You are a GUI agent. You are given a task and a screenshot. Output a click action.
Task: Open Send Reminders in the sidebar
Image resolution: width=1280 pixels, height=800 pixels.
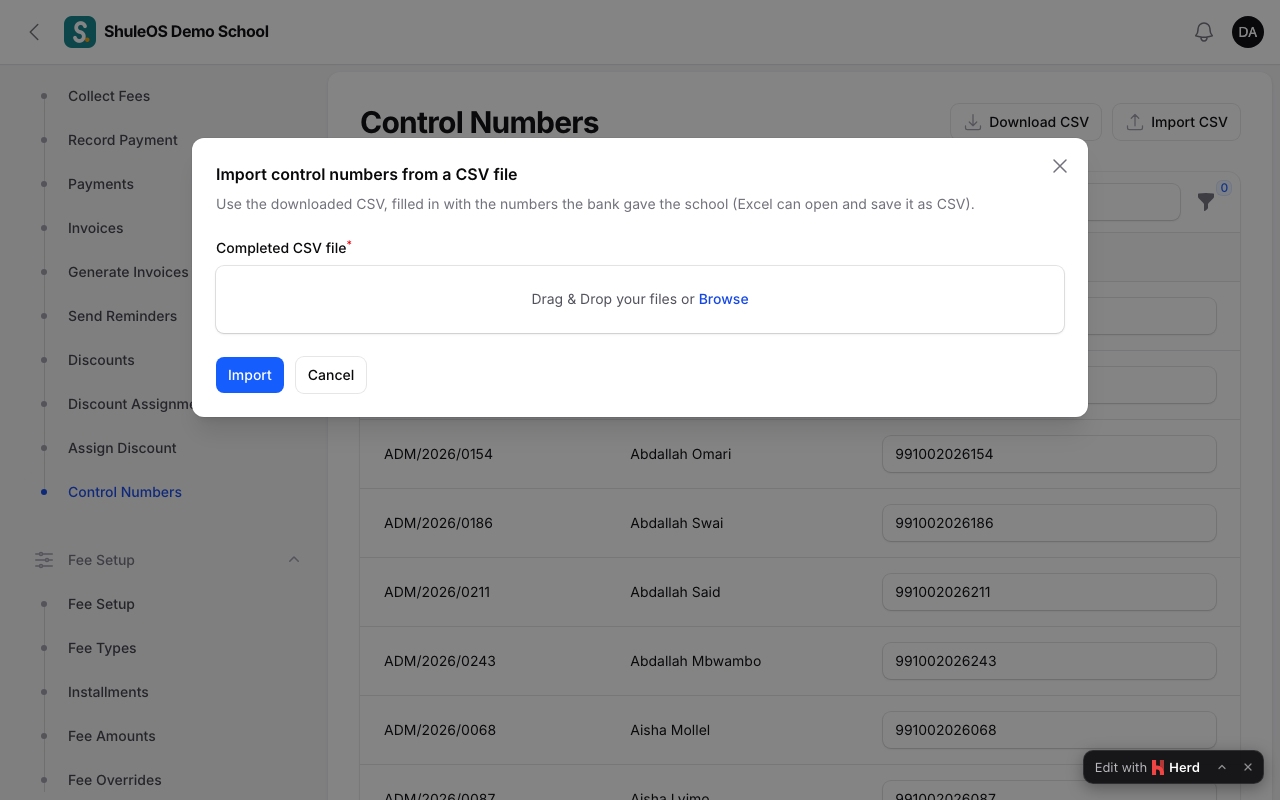coord(122,316)
